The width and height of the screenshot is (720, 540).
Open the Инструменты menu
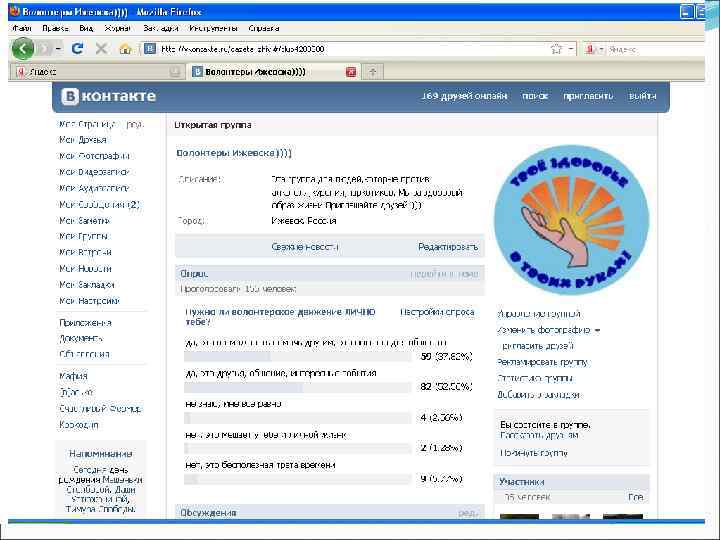tap(213, 28)
